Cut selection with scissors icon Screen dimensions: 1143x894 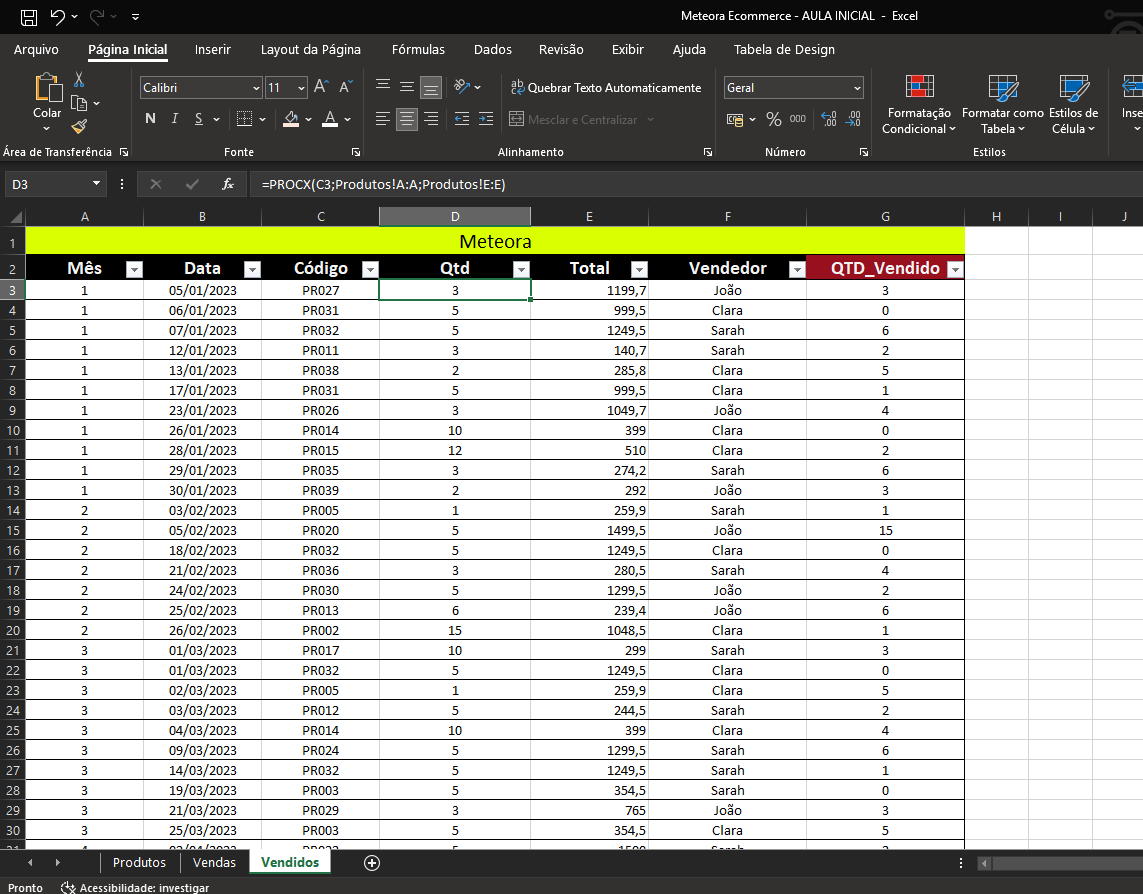click(79, 79)
